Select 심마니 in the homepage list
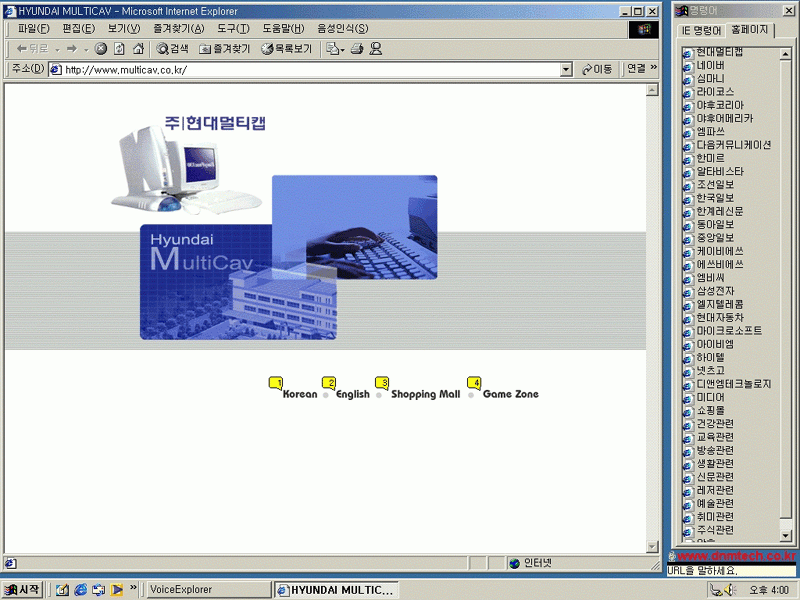This screenshot has height=600, width=800. click(x=710, y=79)
